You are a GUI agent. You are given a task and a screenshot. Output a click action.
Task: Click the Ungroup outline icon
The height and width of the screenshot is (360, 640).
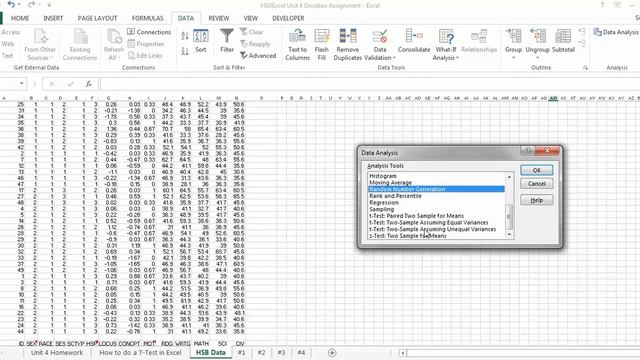click(x=538, y=36)
